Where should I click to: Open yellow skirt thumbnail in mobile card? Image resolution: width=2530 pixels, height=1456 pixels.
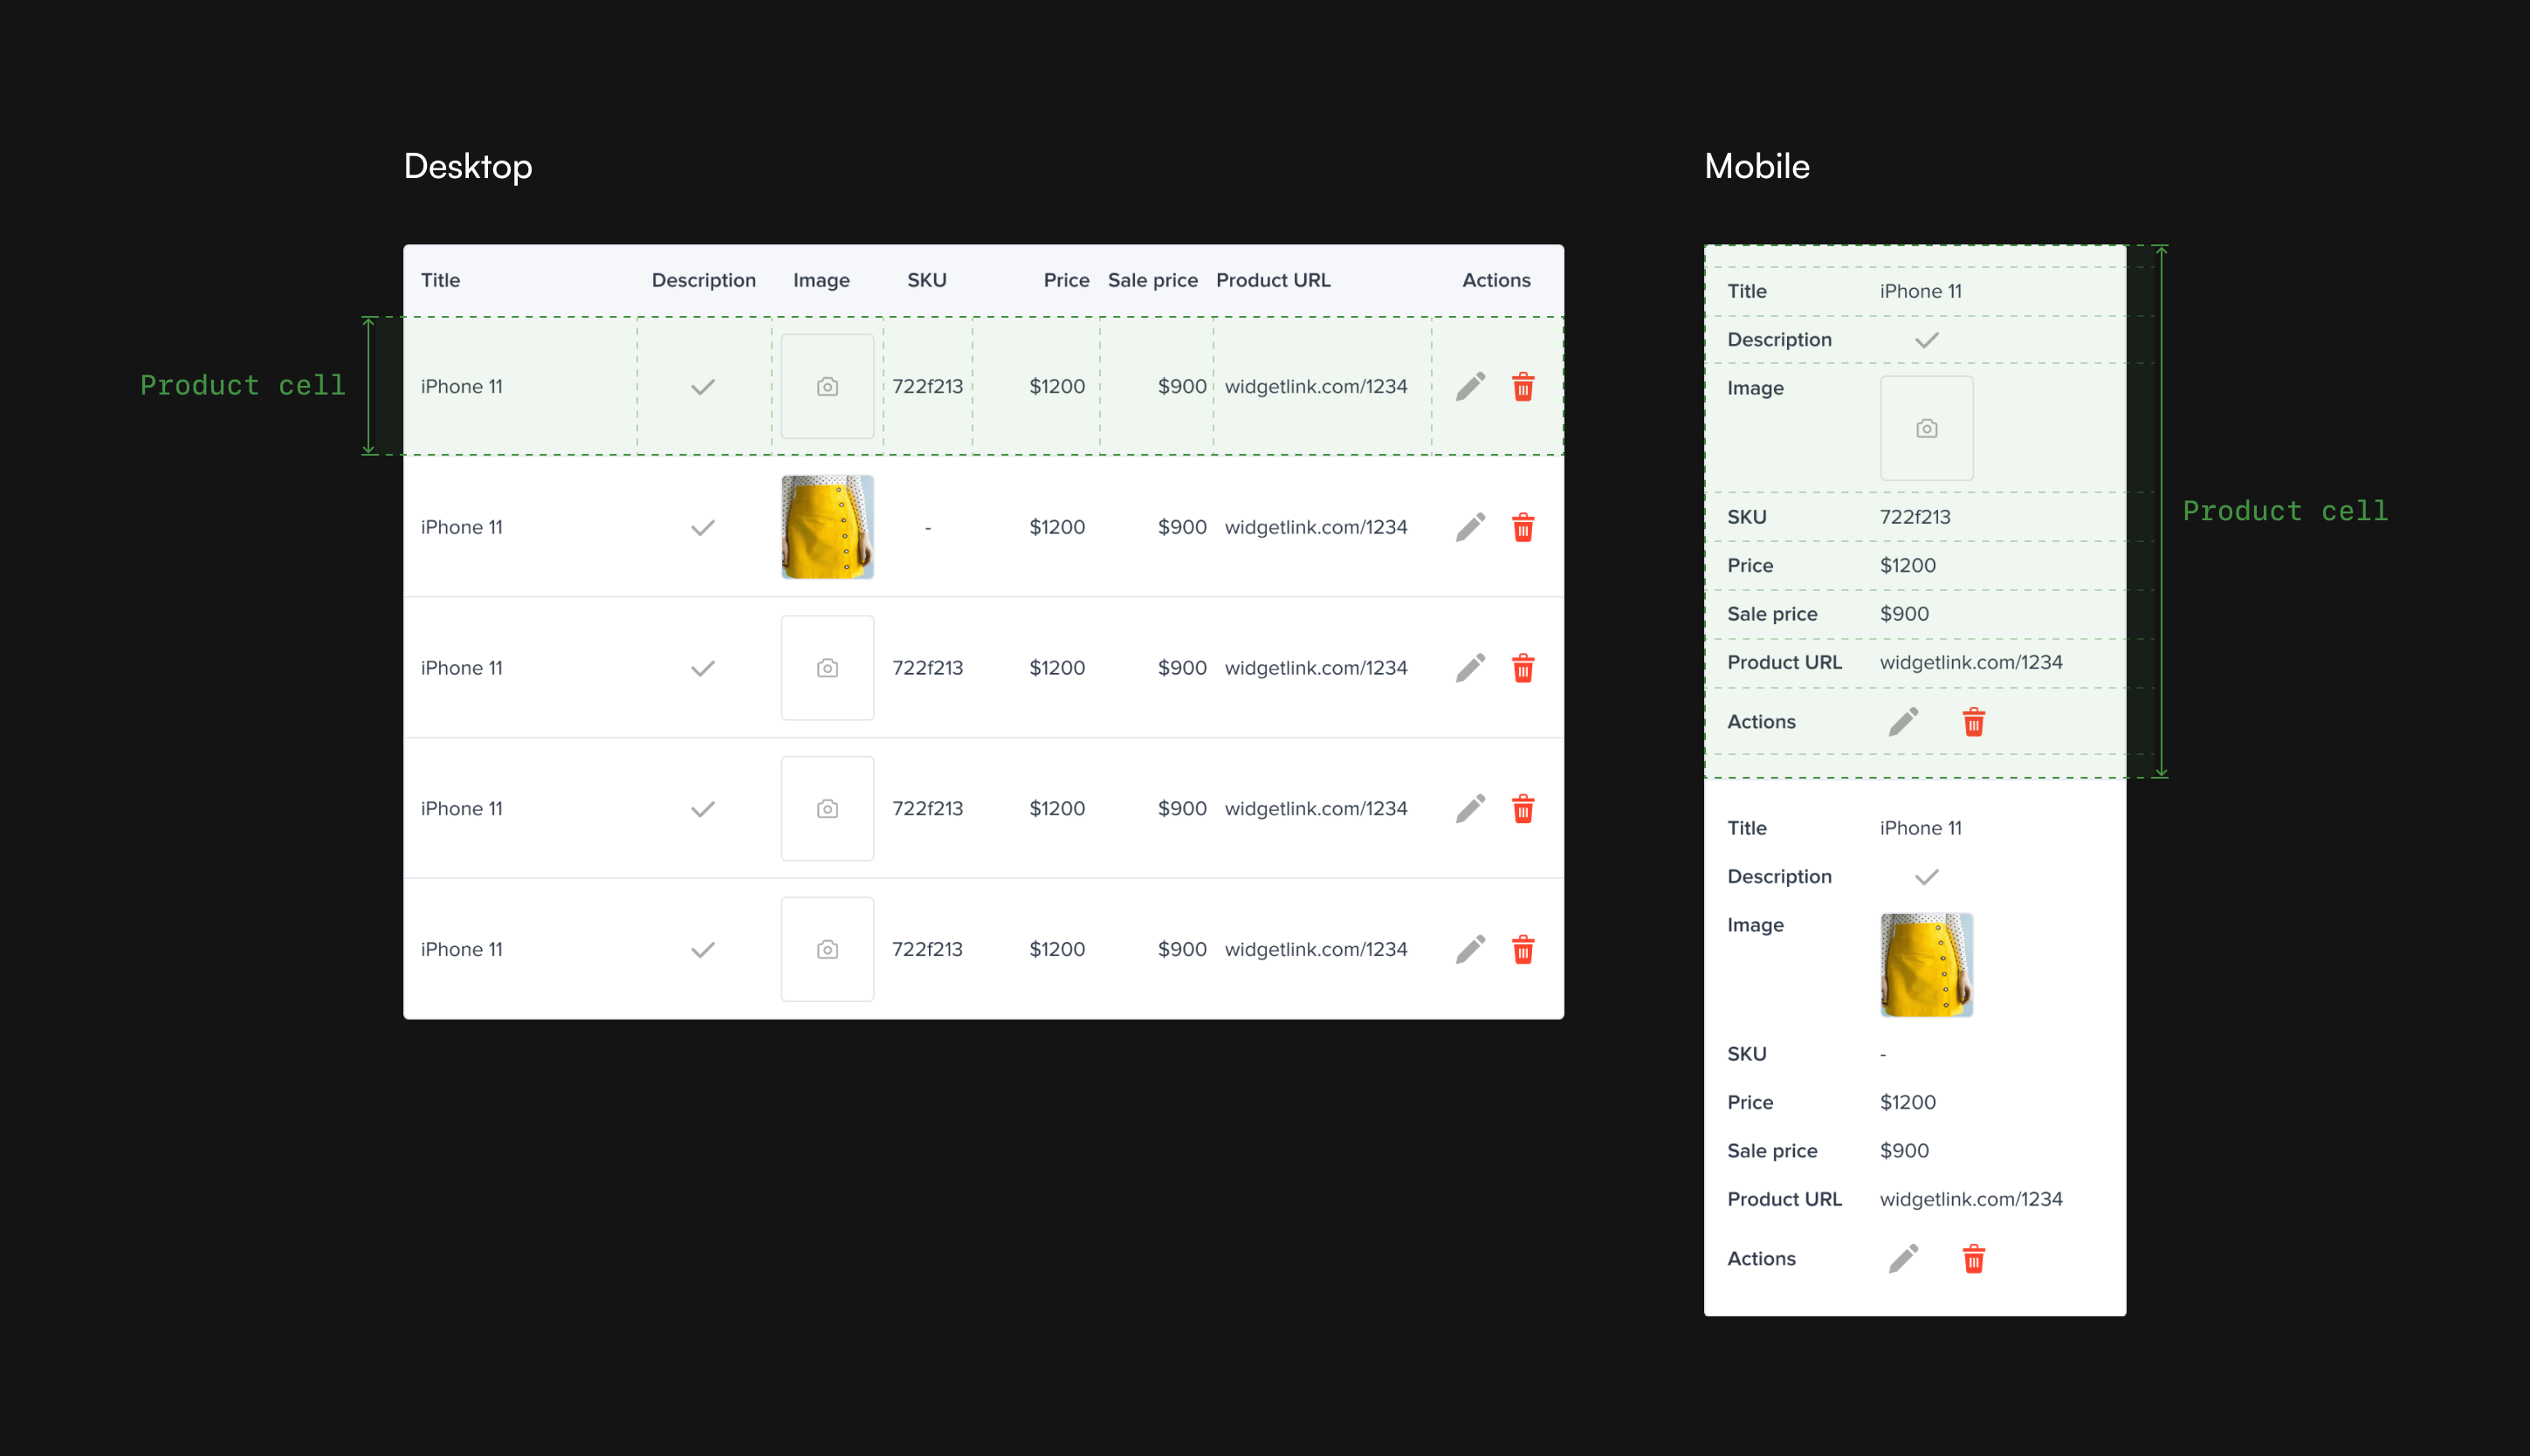[x=1926, y=965]
